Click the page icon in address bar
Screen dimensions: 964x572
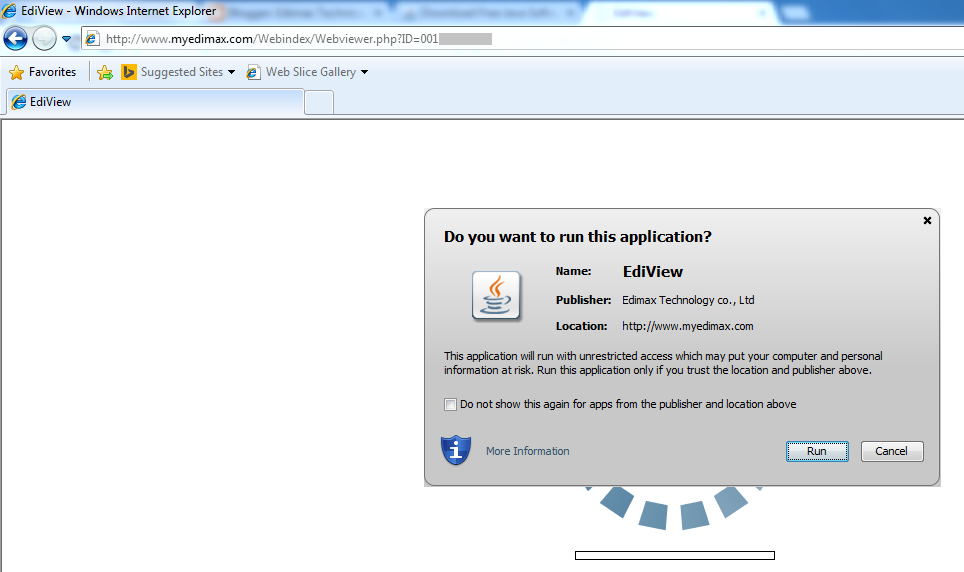[x=92, y=39]
